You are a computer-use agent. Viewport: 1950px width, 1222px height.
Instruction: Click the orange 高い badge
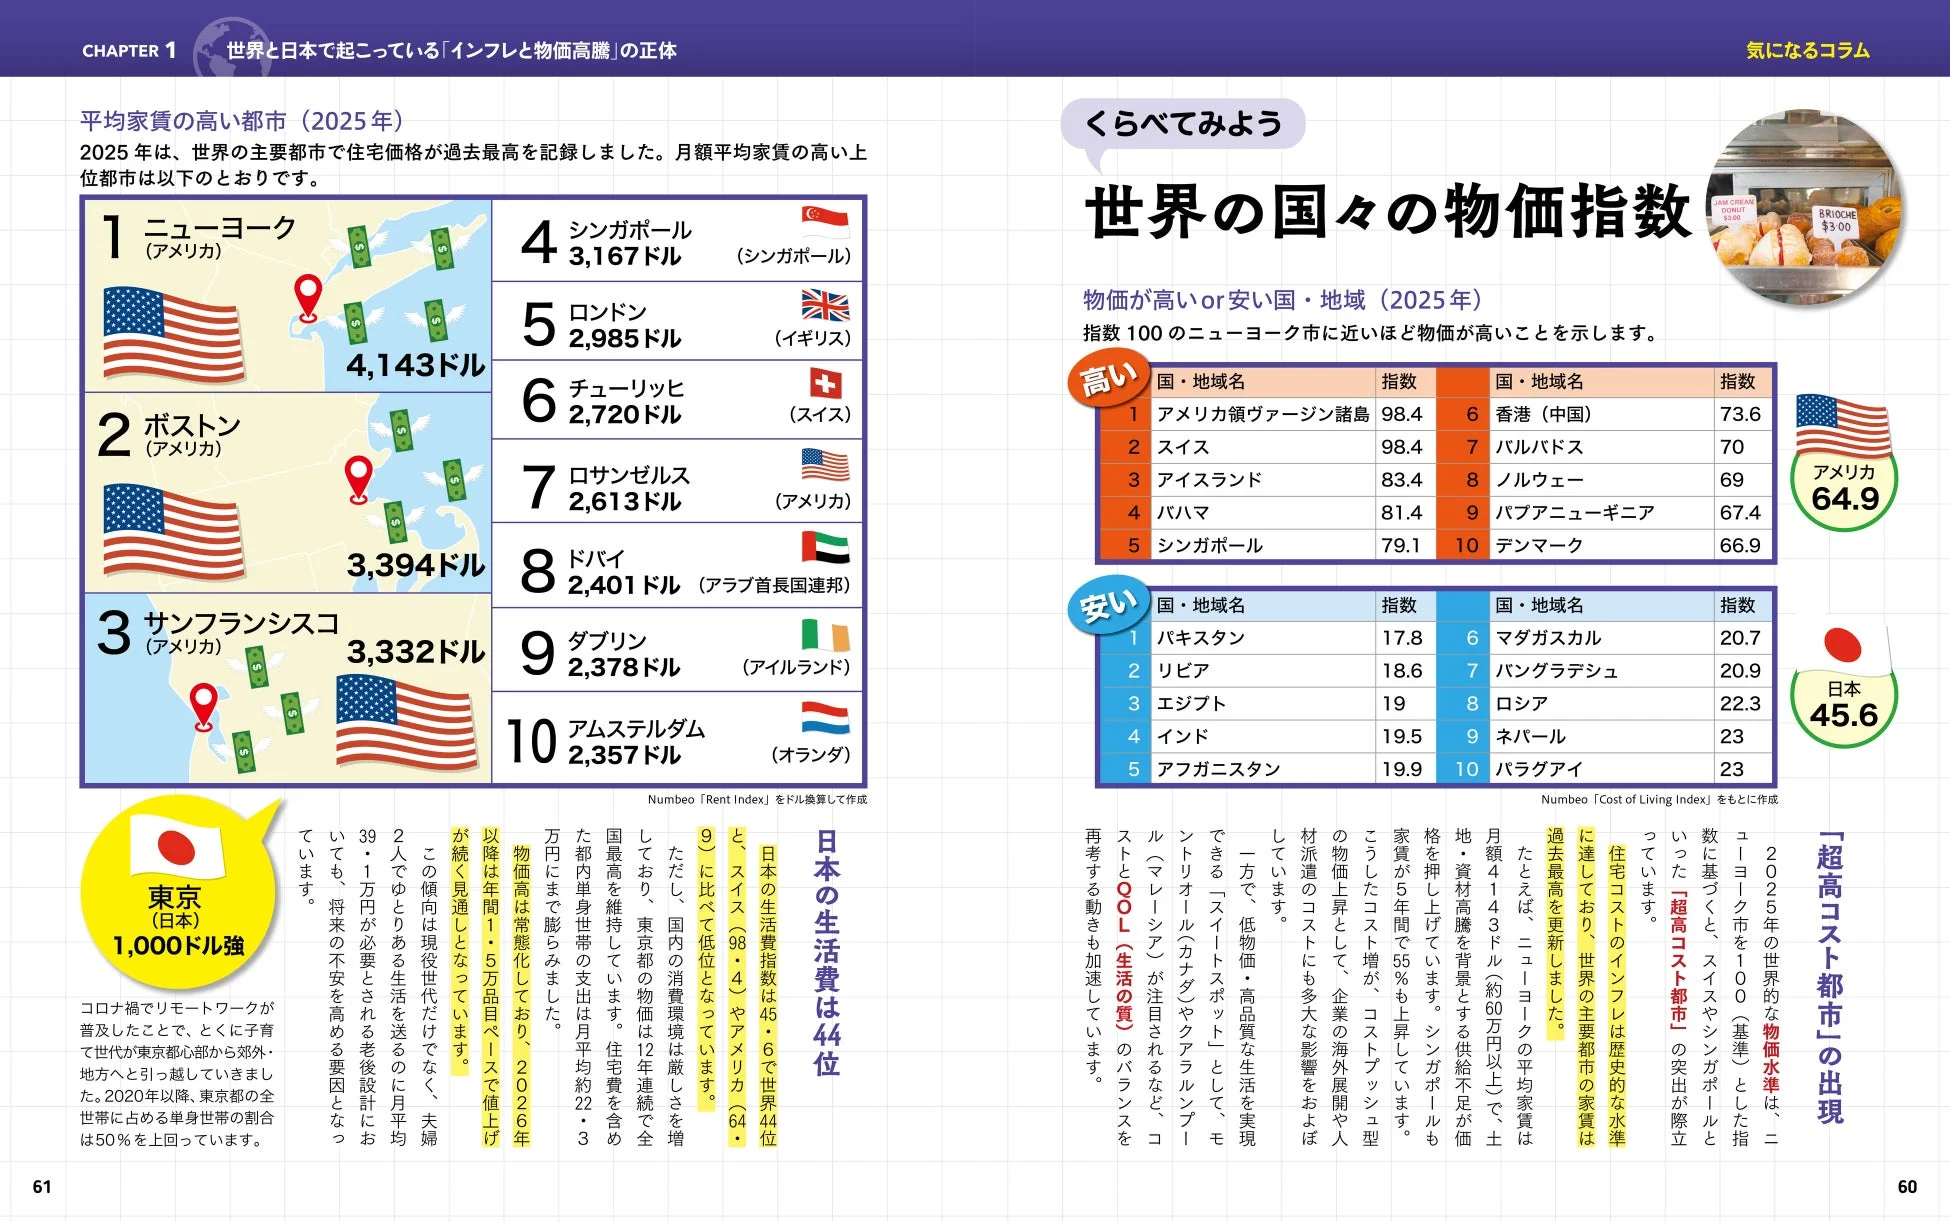point(1107,378)
